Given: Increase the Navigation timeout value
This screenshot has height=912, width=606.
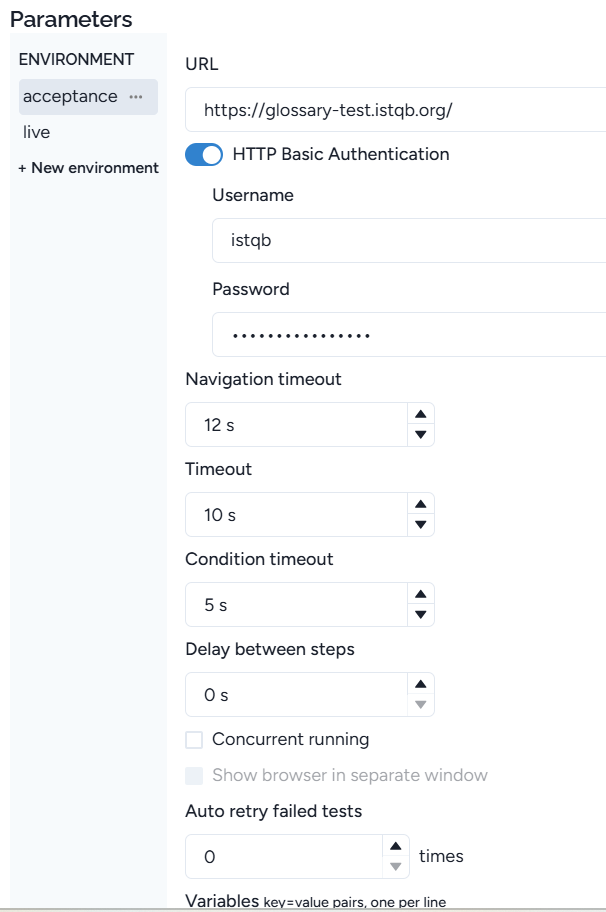Looking at the screenshot, I should (421, 414).
